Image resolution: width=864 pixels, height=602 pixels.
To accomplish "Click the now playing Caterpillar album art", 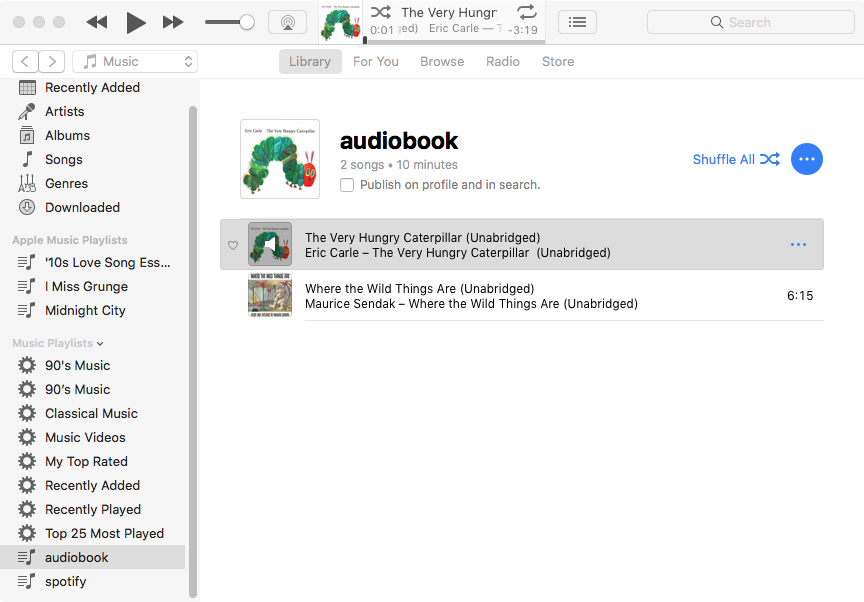I will pos(341,22).
